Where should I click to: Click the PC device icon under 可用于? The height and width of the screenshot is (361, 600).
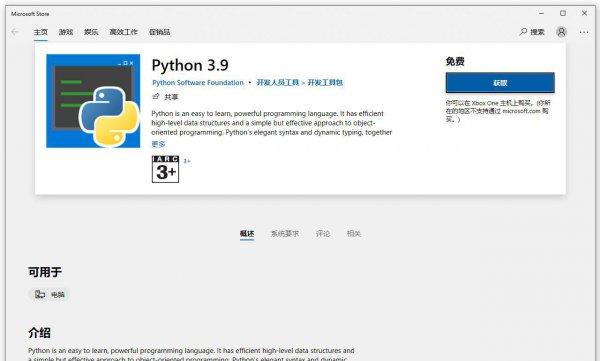click(40, 294)
